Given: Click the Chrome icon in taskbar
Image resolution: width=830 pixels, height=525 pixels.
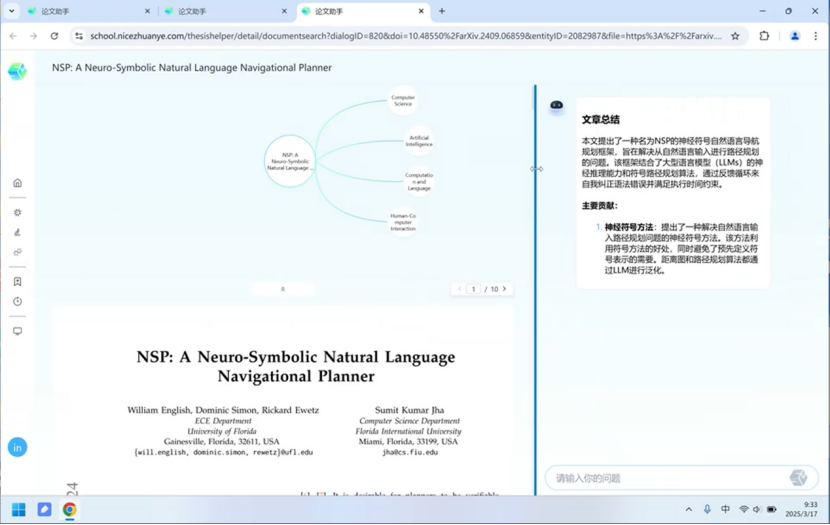Looking at the screenshot, I should (x=69, y=510).
